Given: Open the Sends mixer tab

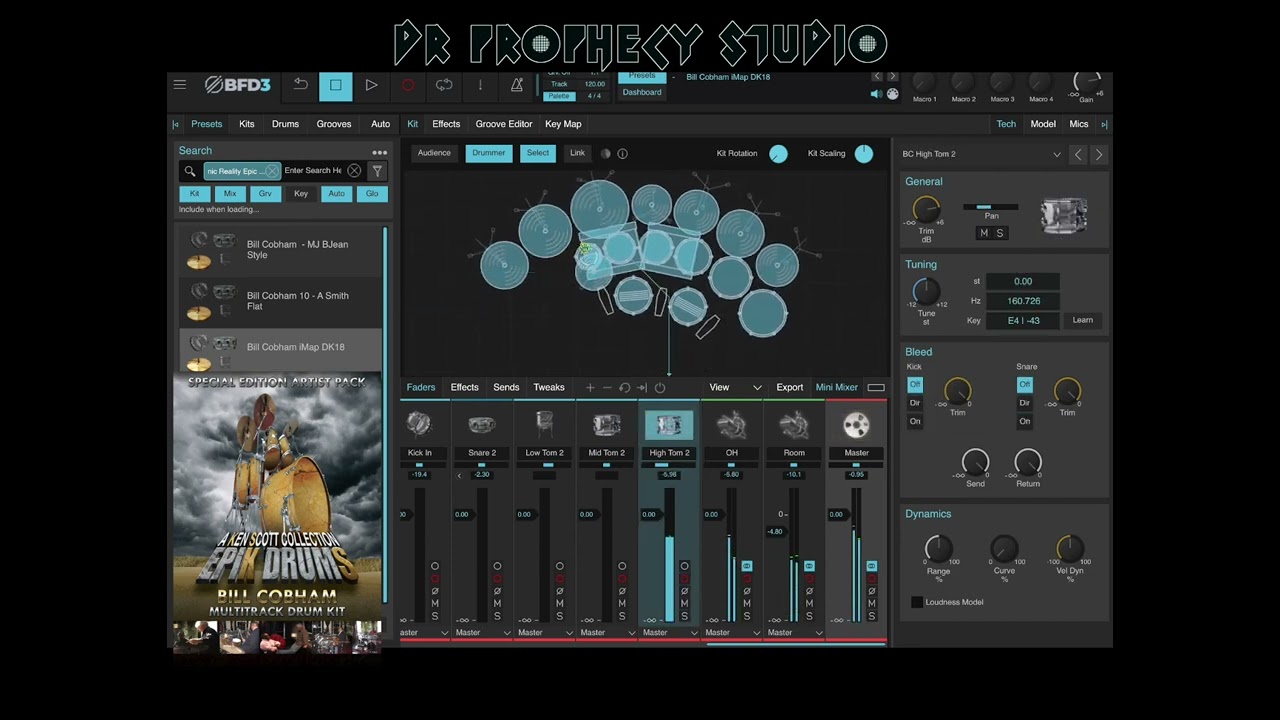Looking at the screenshot, I should (x=506, y=387).
